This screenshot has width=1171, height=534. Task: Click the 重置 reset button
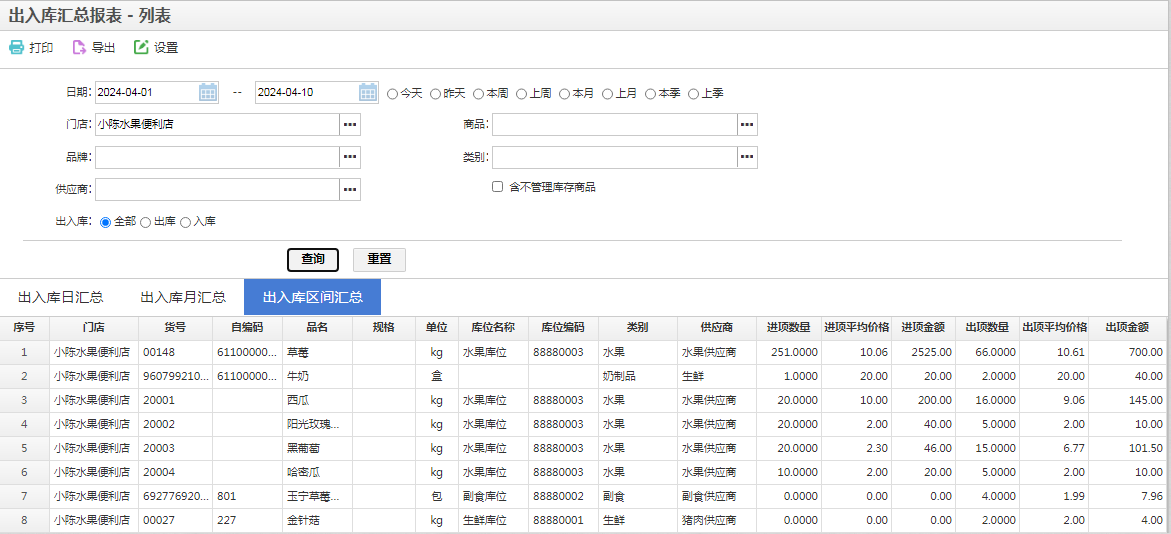pos(379,259)
